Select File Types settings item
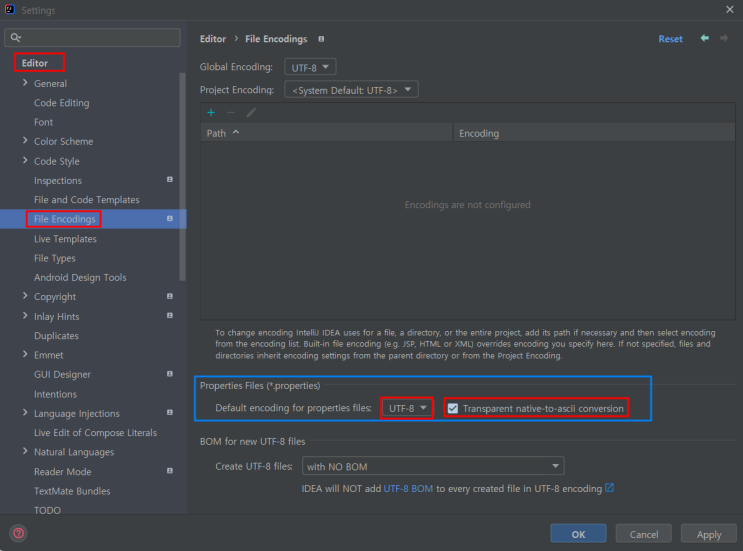The height and width of the screenshot is (551, 743). click(x=54, y=258)
